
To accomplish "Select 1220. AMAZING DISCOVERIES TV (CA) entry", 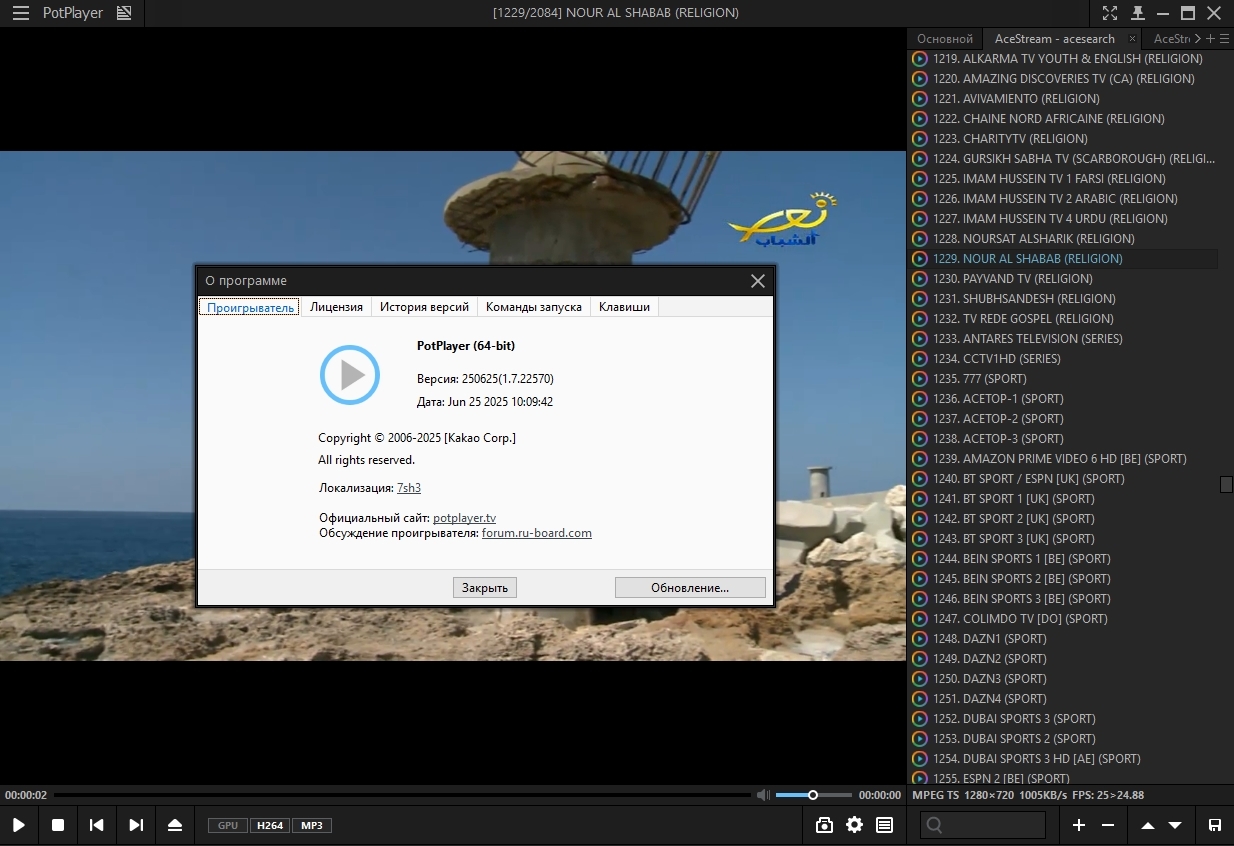I will [x=1064, y=79].
